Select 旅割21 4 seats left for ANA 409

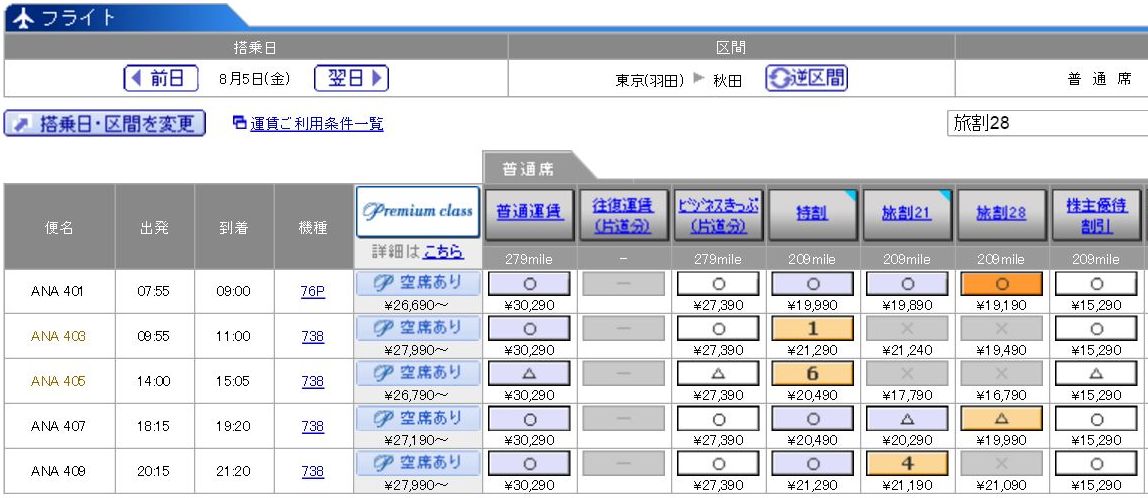[907, 464]
